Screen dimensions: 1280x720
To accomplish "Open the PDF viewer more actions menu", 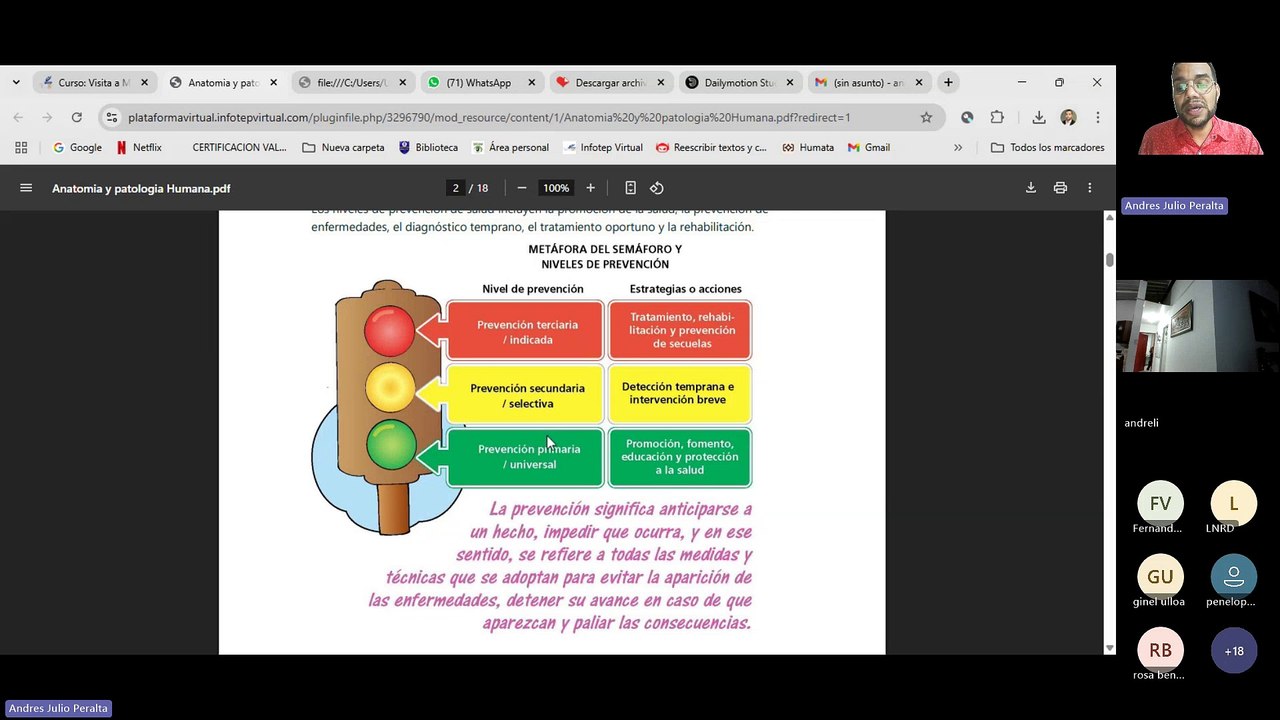I will click(1089, 188).
